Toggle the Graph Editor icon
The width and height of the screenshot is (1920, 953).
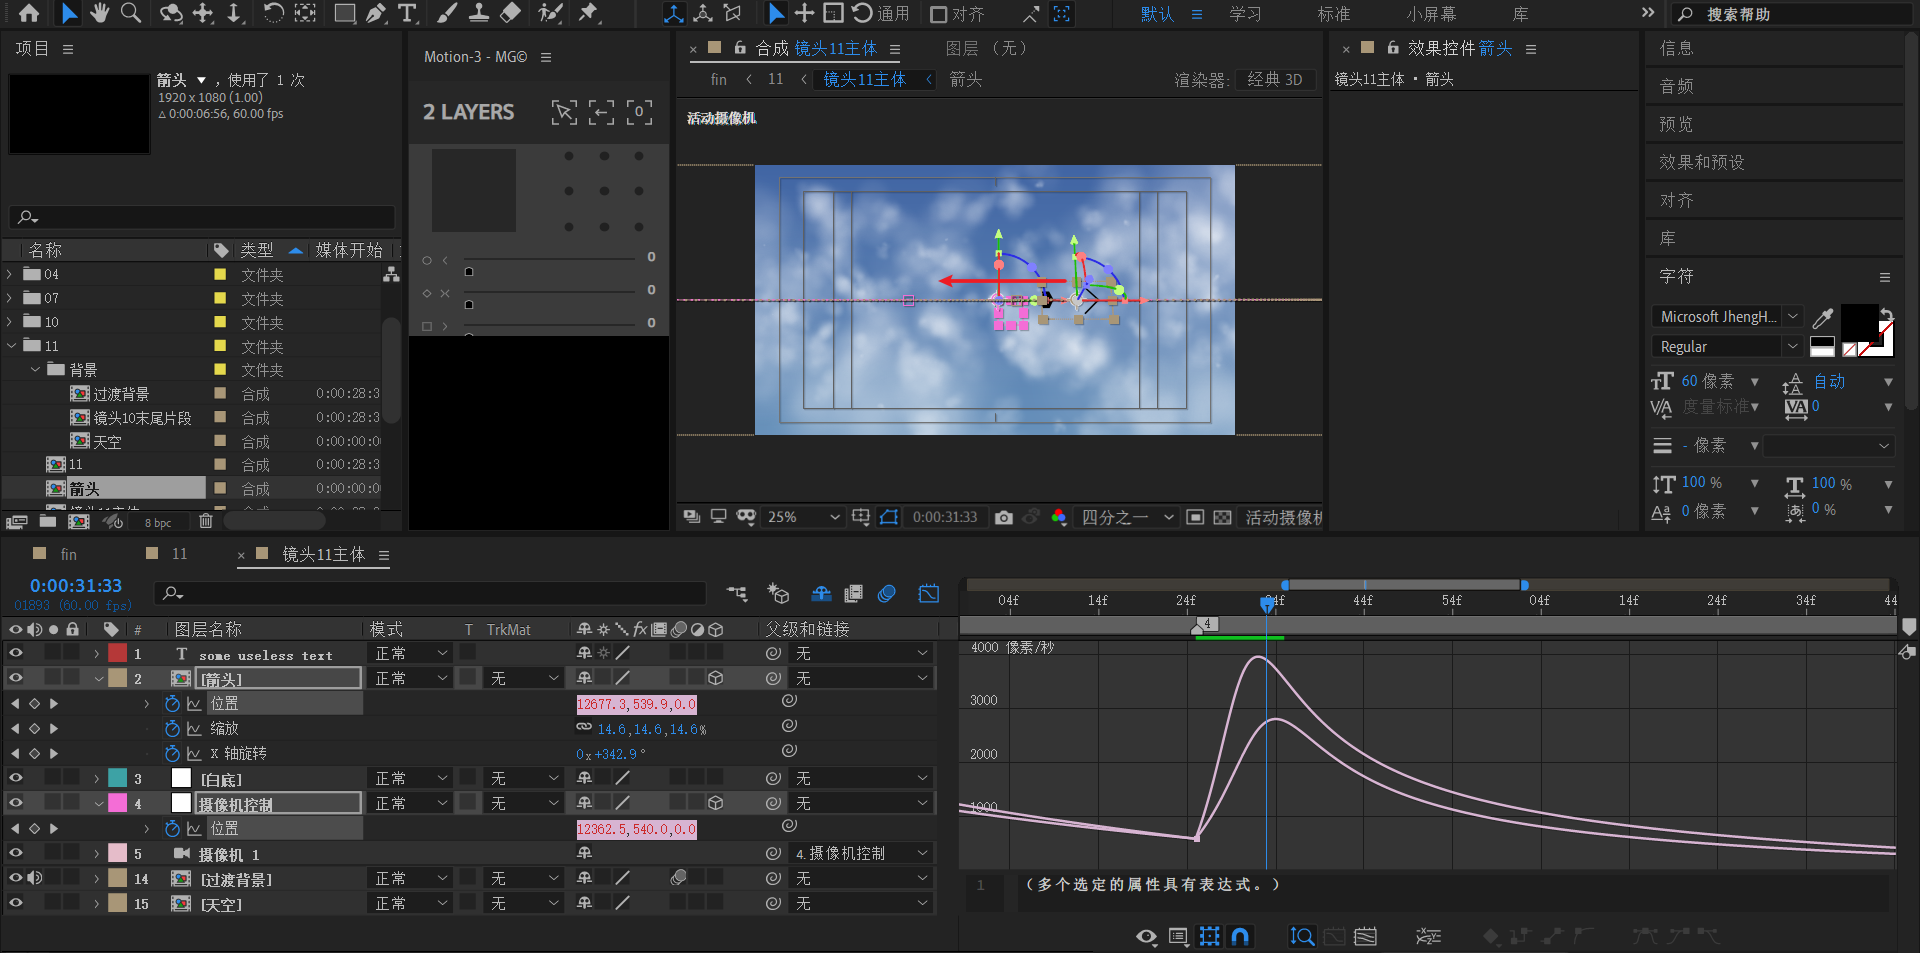point(929,594)
